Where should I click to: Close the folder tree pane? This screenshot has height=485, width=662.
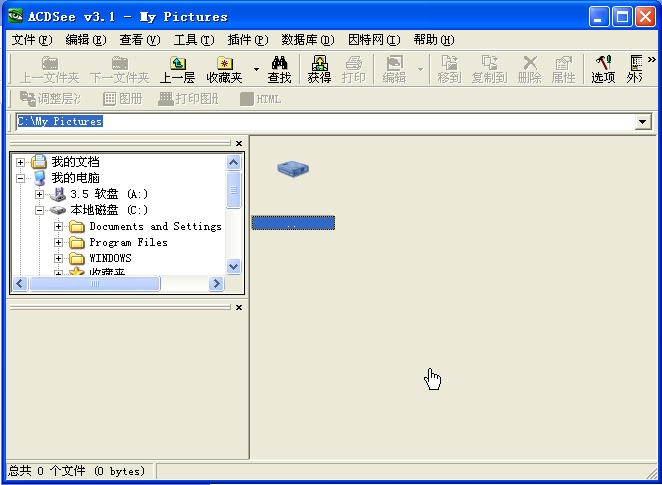tap(239, 144)
